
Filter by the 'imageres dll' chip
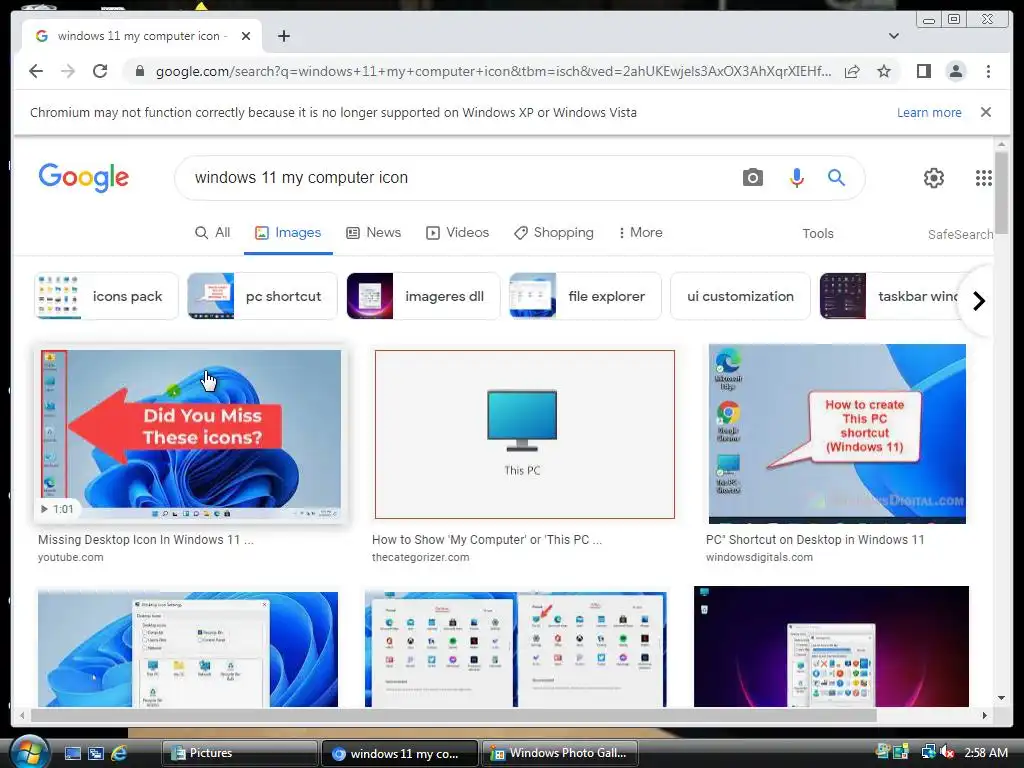tap(423, 296)
